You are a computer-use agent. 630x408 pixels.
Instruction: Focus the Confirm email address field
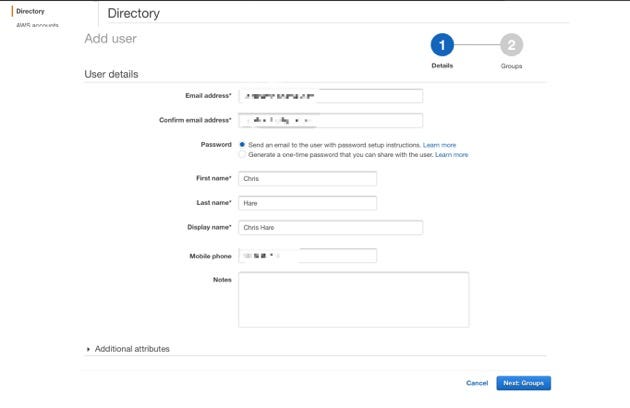(x=330, y=121)
